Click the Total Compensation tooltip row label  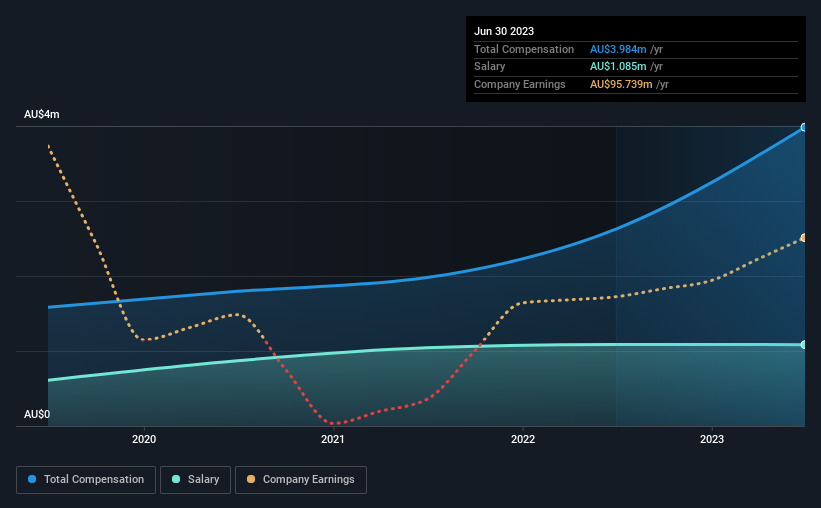(x=524, y=49)
